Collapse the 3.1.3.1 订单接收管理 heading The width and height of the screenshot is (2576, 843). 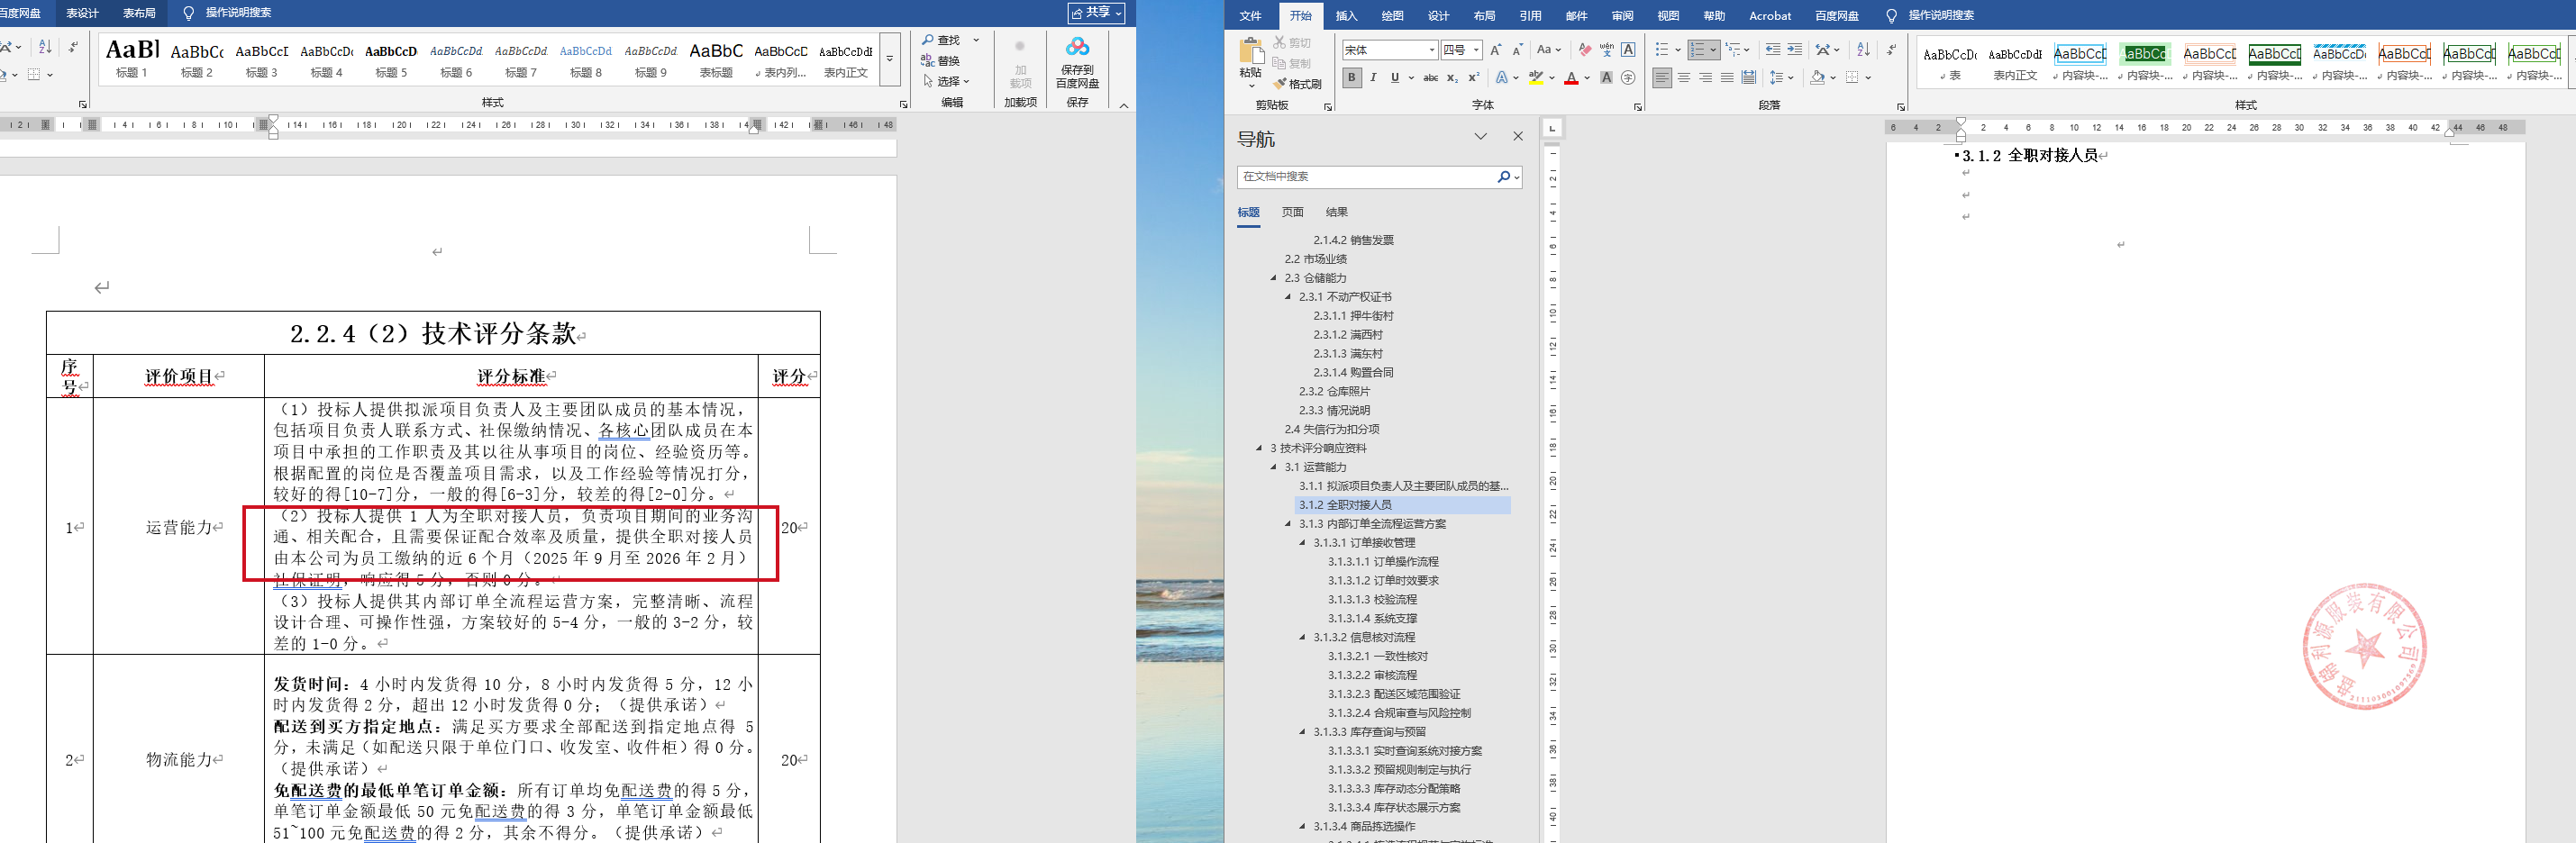(x=1303, y=543)
